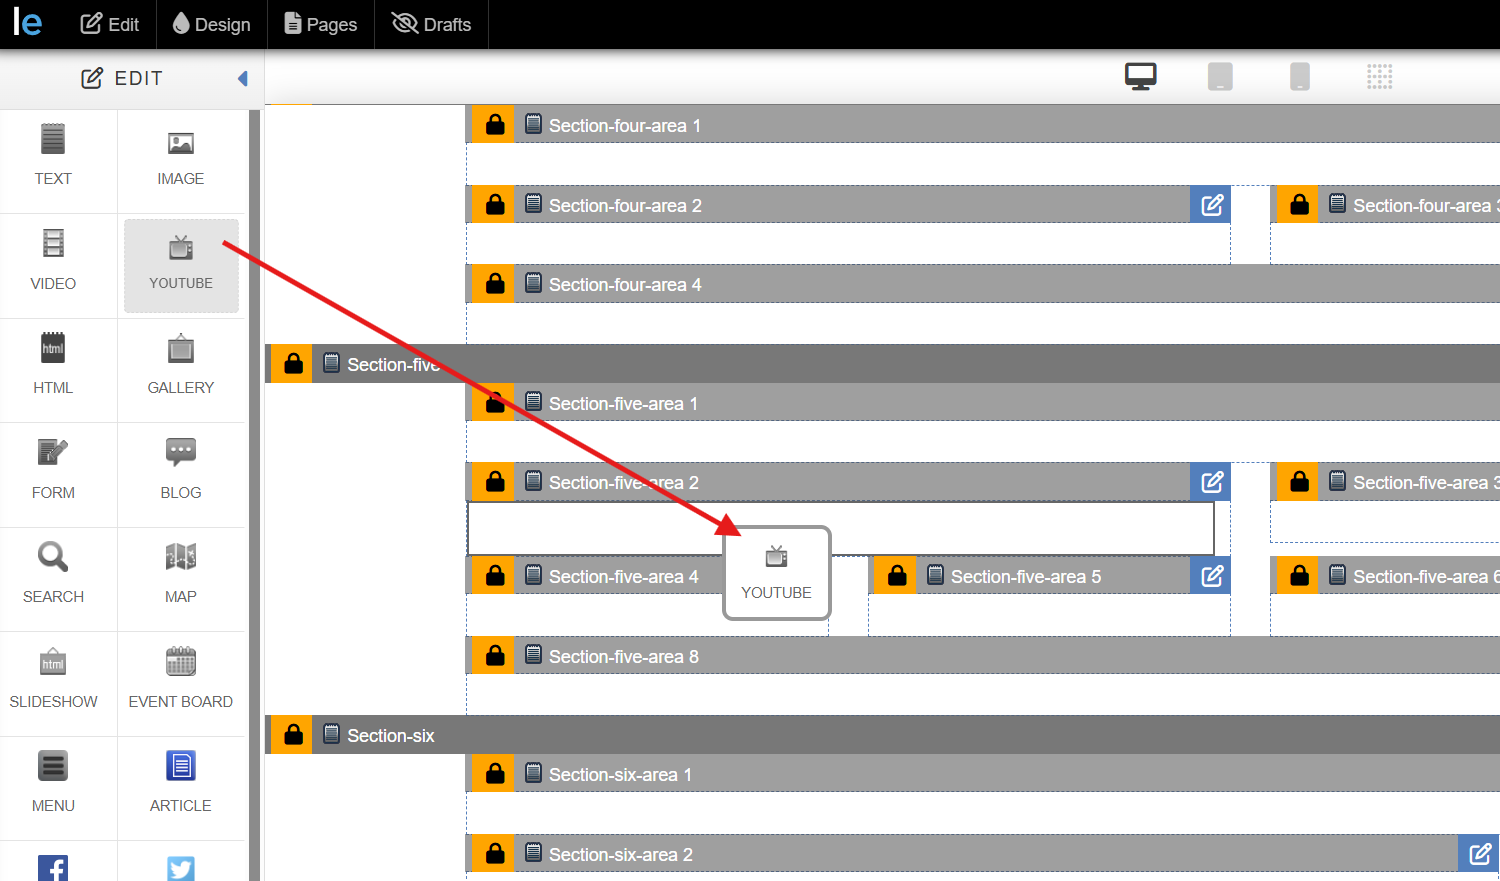Switch to tablet preview mode
Viewport: 1500px width, 881px height.
[x=1220, y=77]
